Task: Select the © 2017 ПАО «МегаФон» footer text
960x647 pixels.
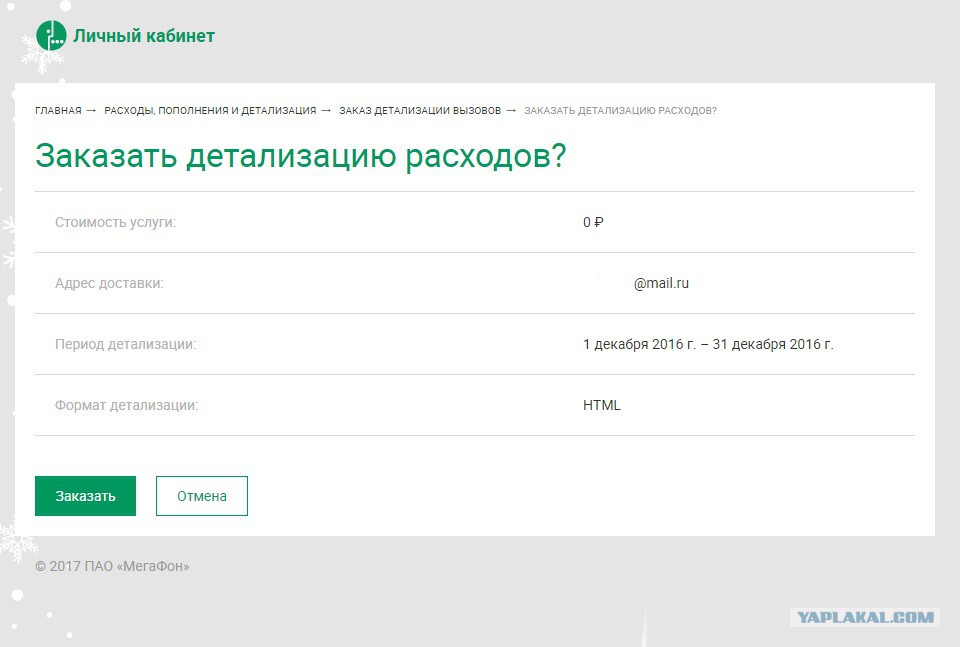Action: [x=112, y=566]
